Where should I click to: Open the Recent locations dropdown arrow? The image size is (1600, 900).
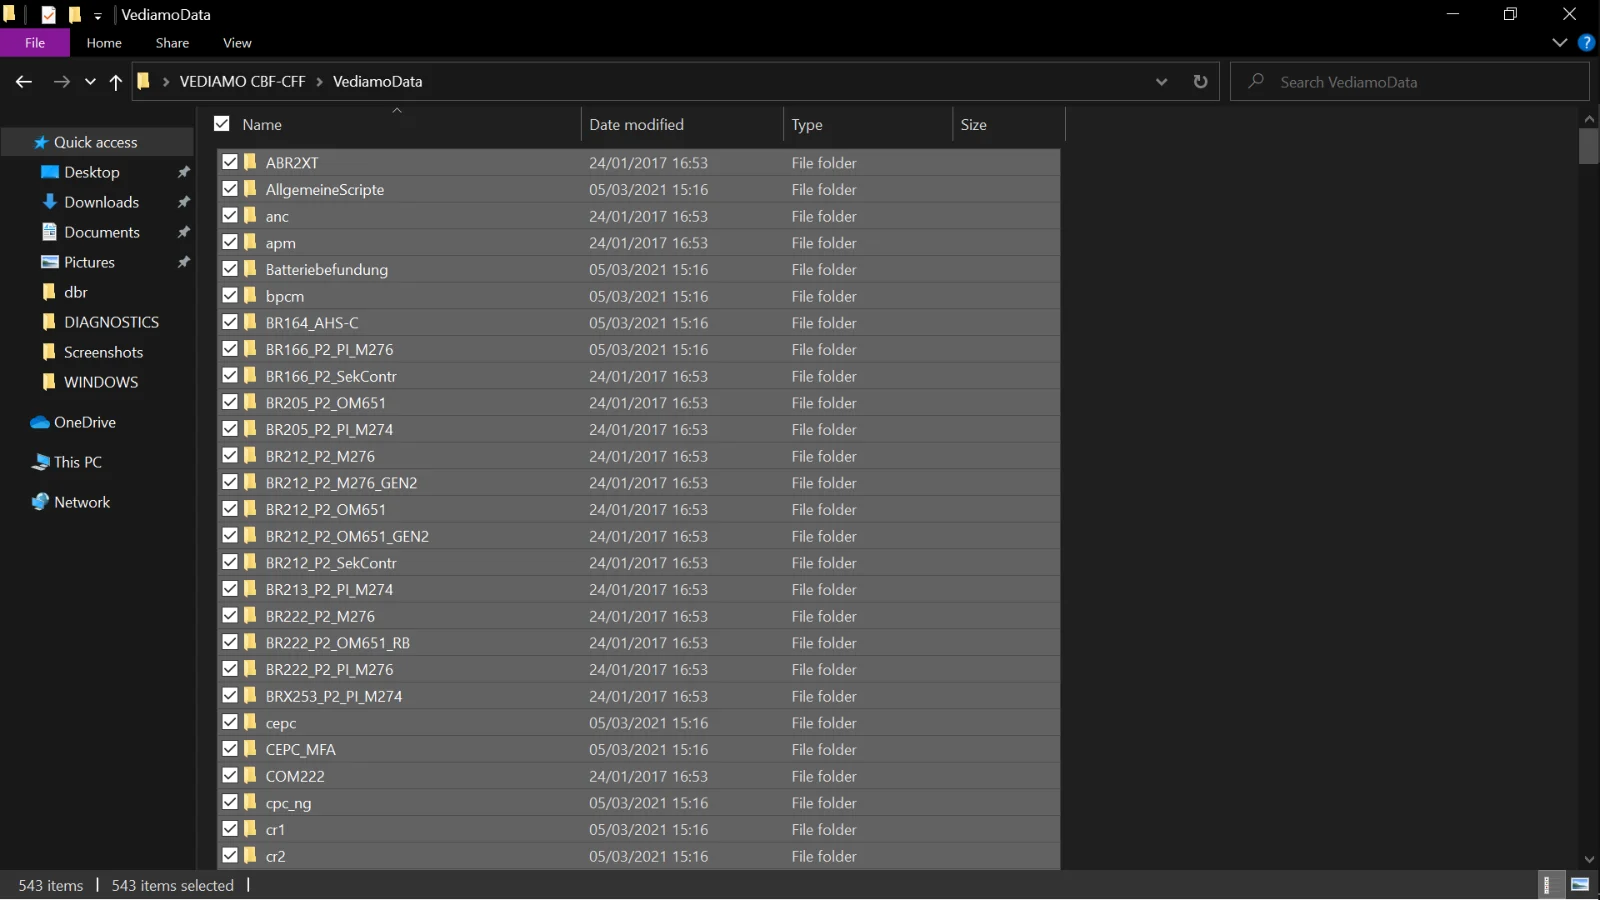(x=90, y=82)
